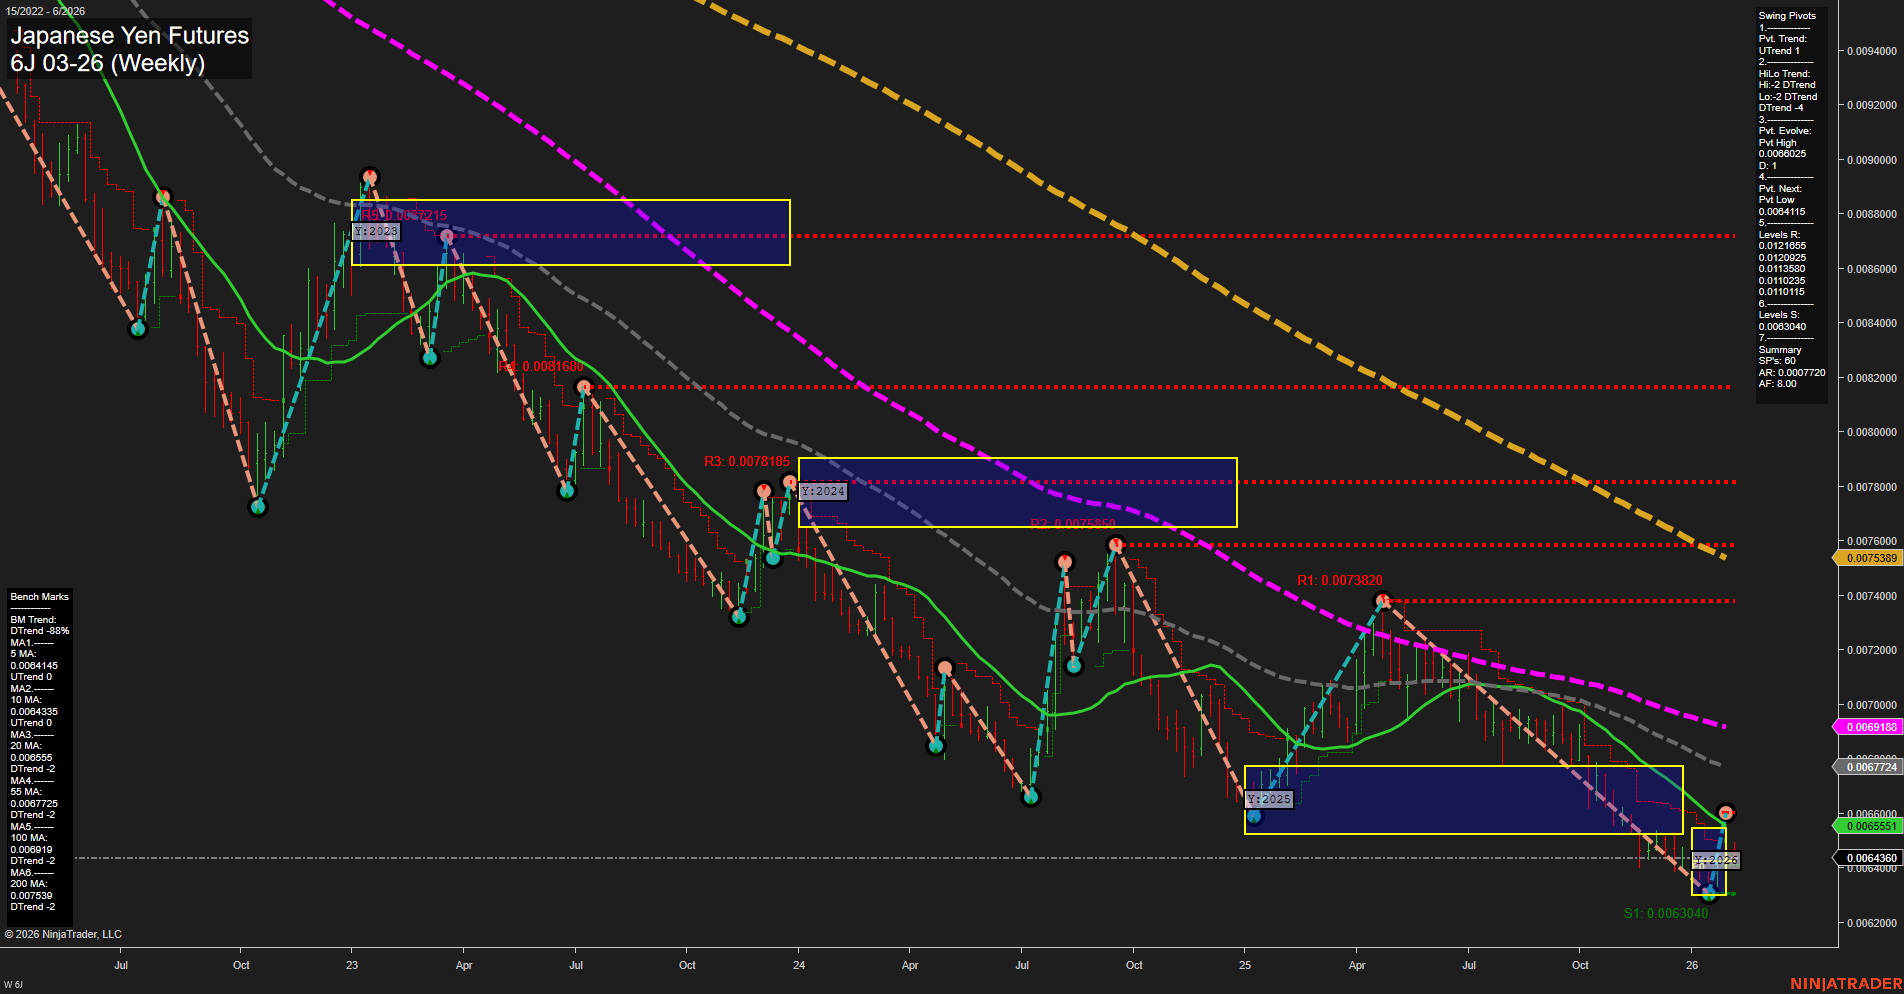Select the W 6J tab at bottom left

[x=12, y=982]
